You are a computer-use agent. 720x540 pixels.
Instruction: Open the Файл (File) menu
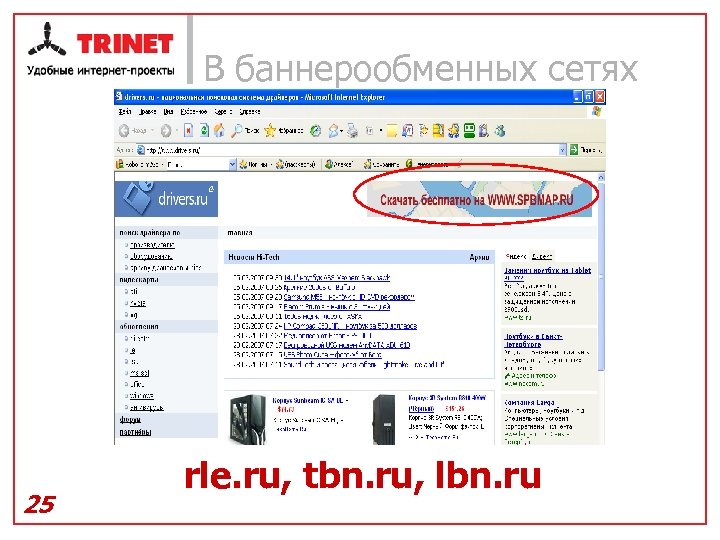(125, 112)
